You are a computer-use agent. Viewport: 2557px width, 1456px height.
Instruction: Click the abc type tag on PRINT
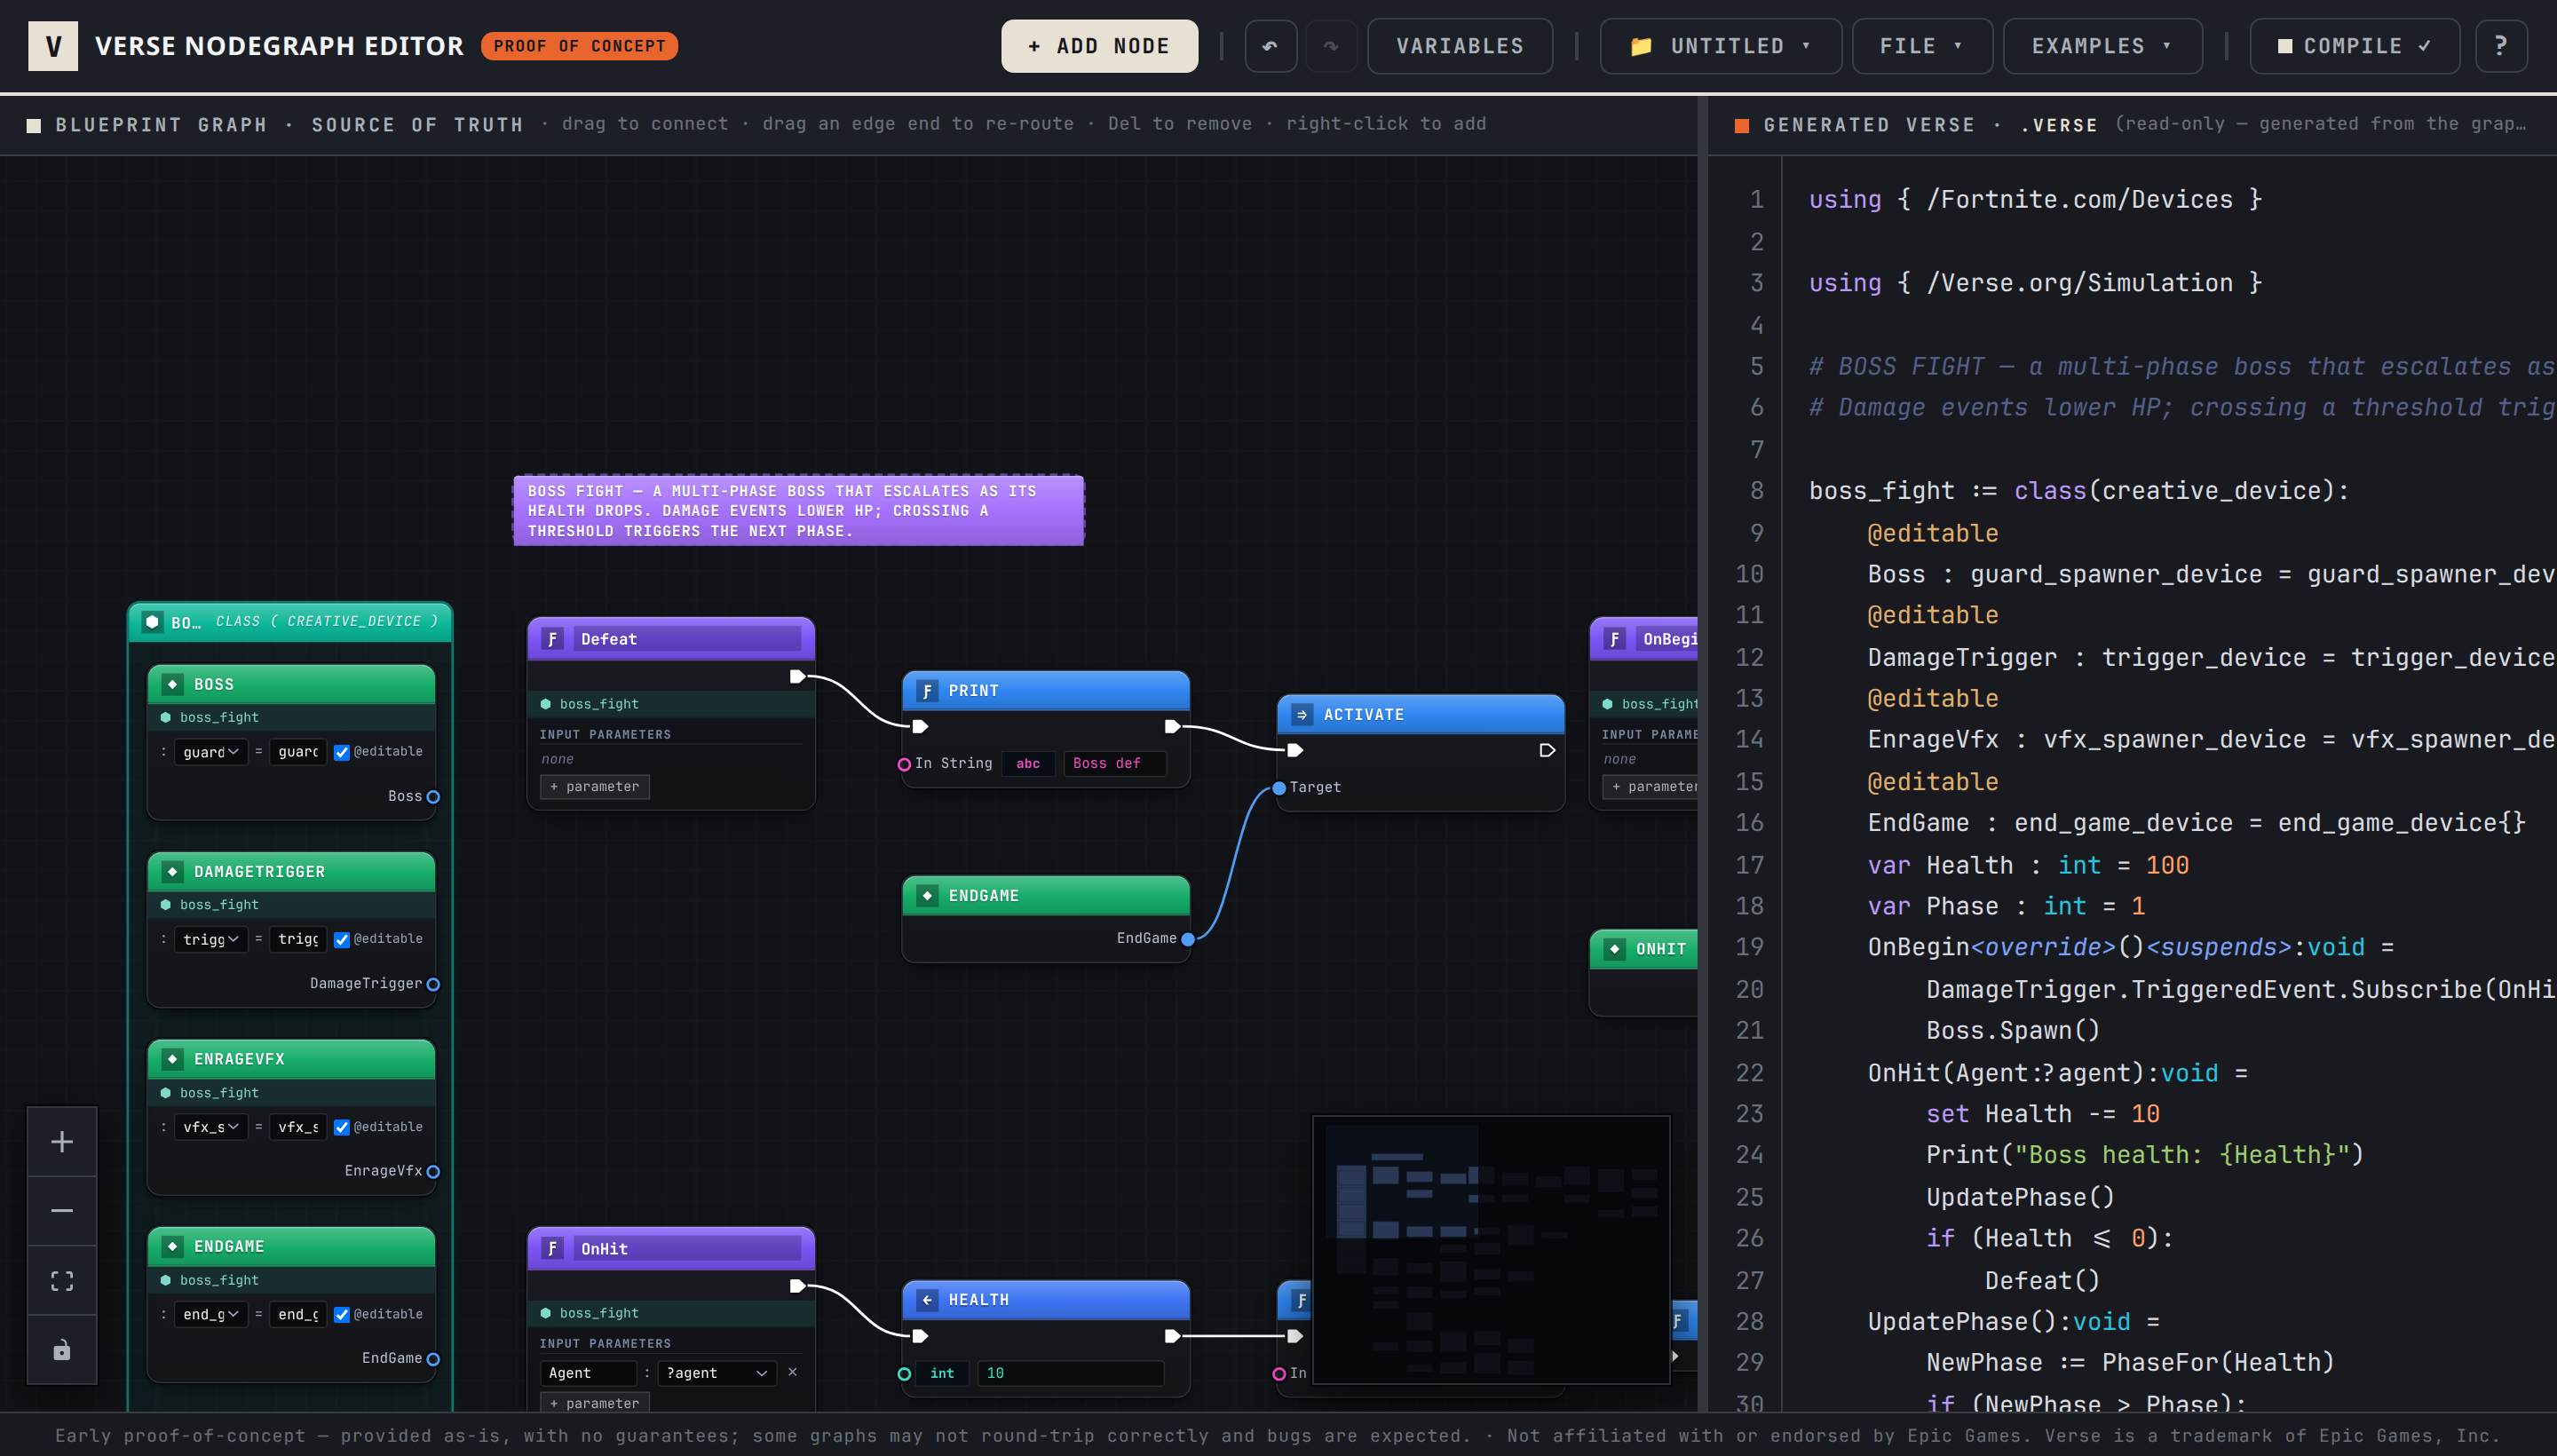(x=1028, y=763)
